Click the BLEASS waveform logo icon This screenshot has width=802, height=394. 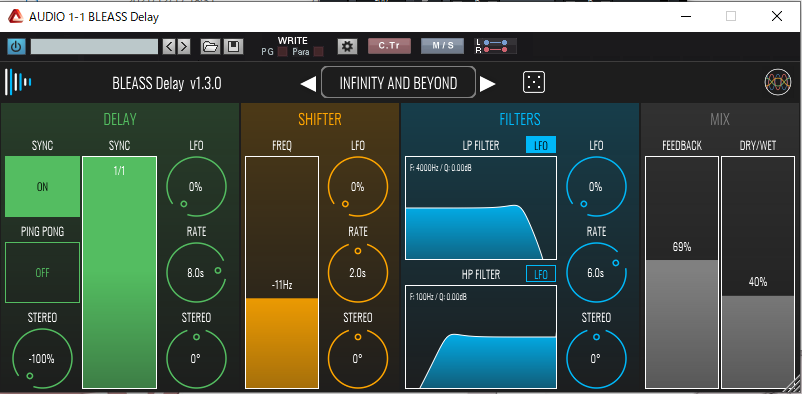(18, 82)
